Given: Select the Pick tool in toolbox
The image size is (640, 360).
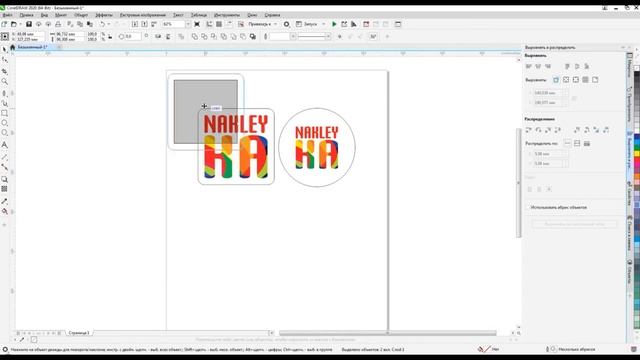Looking at the screenshot, I should click(4, 50).
